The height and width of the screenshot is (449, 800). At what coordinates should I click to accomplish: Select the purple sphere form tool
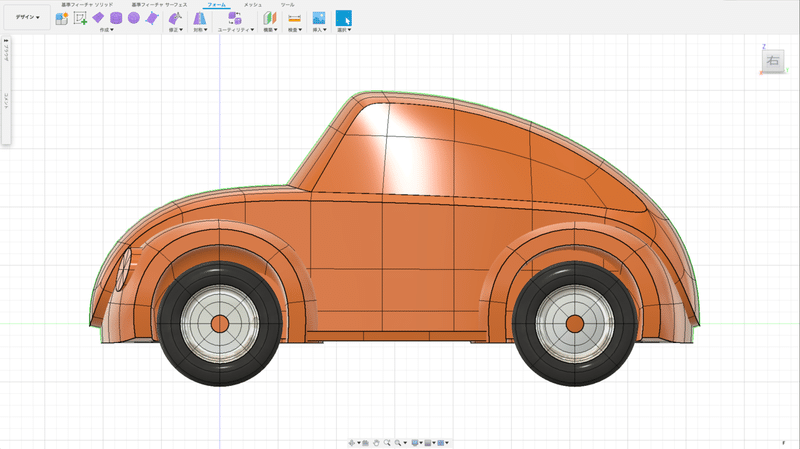coord(133,18)
